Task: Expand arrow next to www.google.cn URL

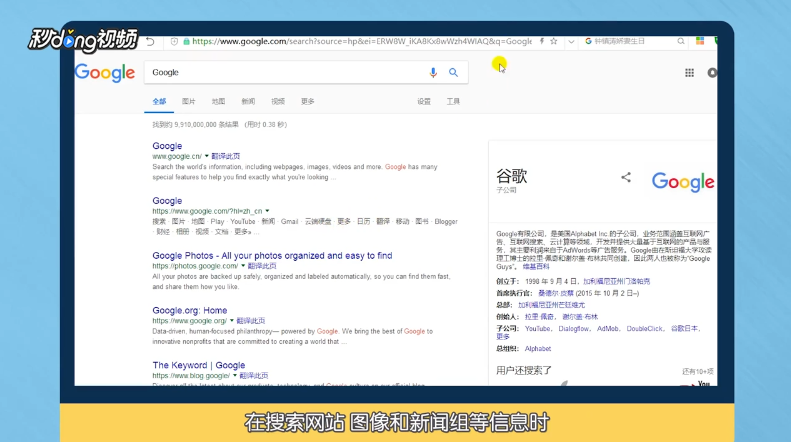Action: pyautogui.click(x=206, y=156)
